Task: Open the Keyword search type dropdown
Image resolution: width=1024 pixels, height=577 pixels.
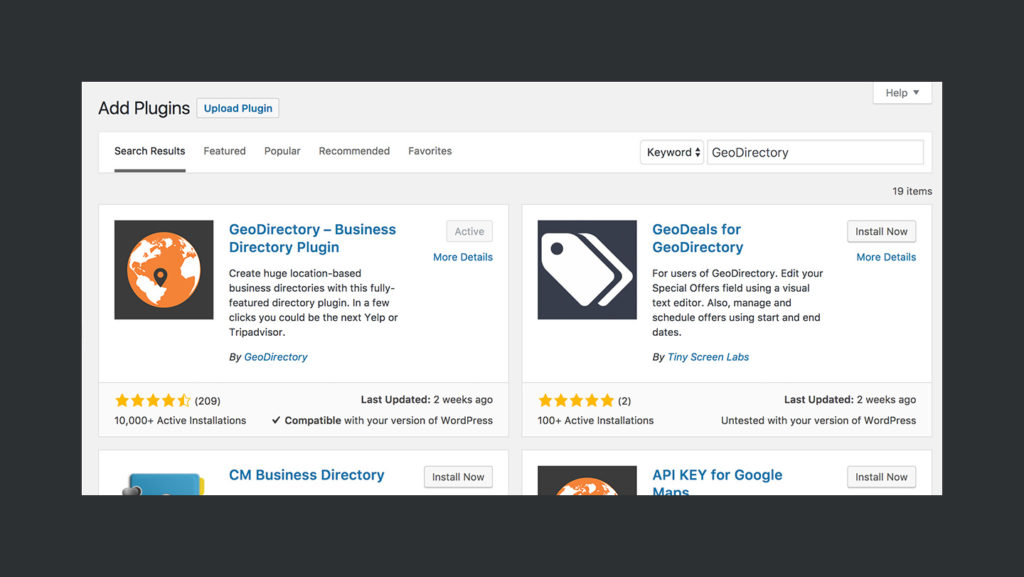Action: [x=671, y=151]
